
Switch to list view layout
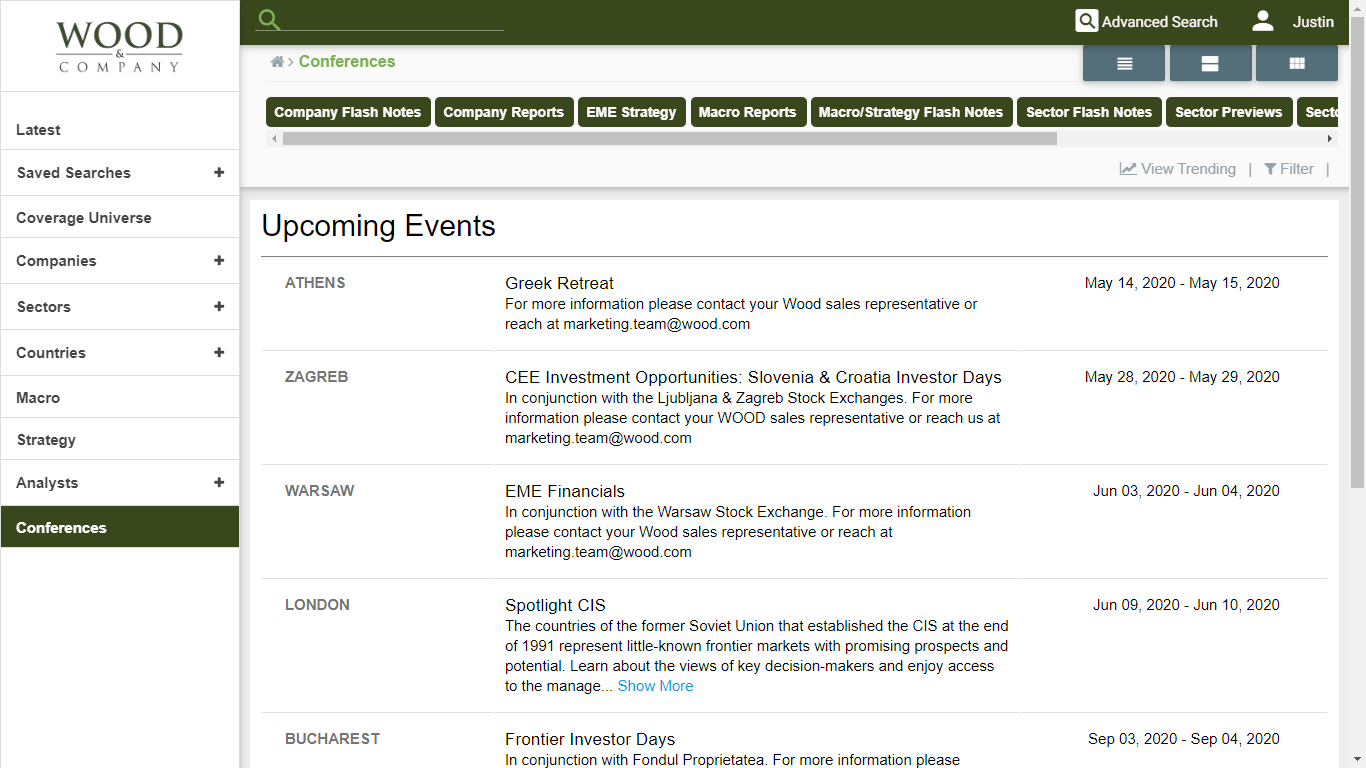1123,62
